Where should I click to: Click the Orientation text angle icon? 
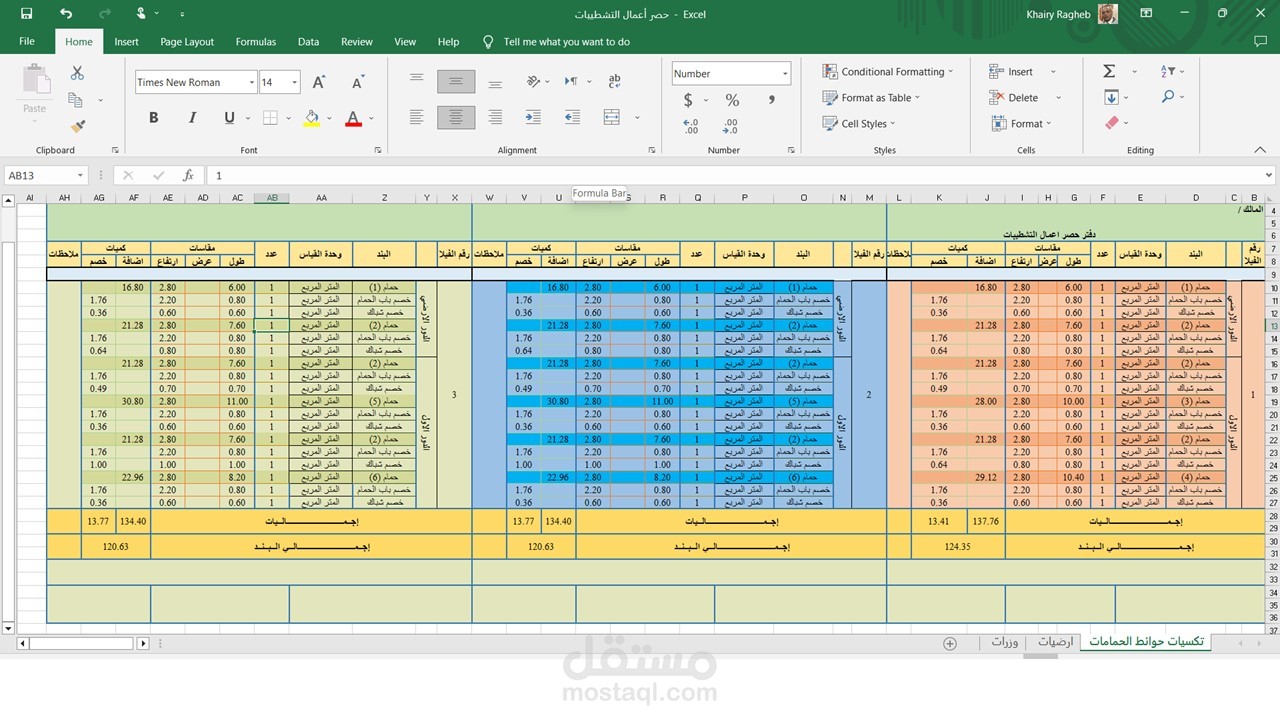click(534, 81)
